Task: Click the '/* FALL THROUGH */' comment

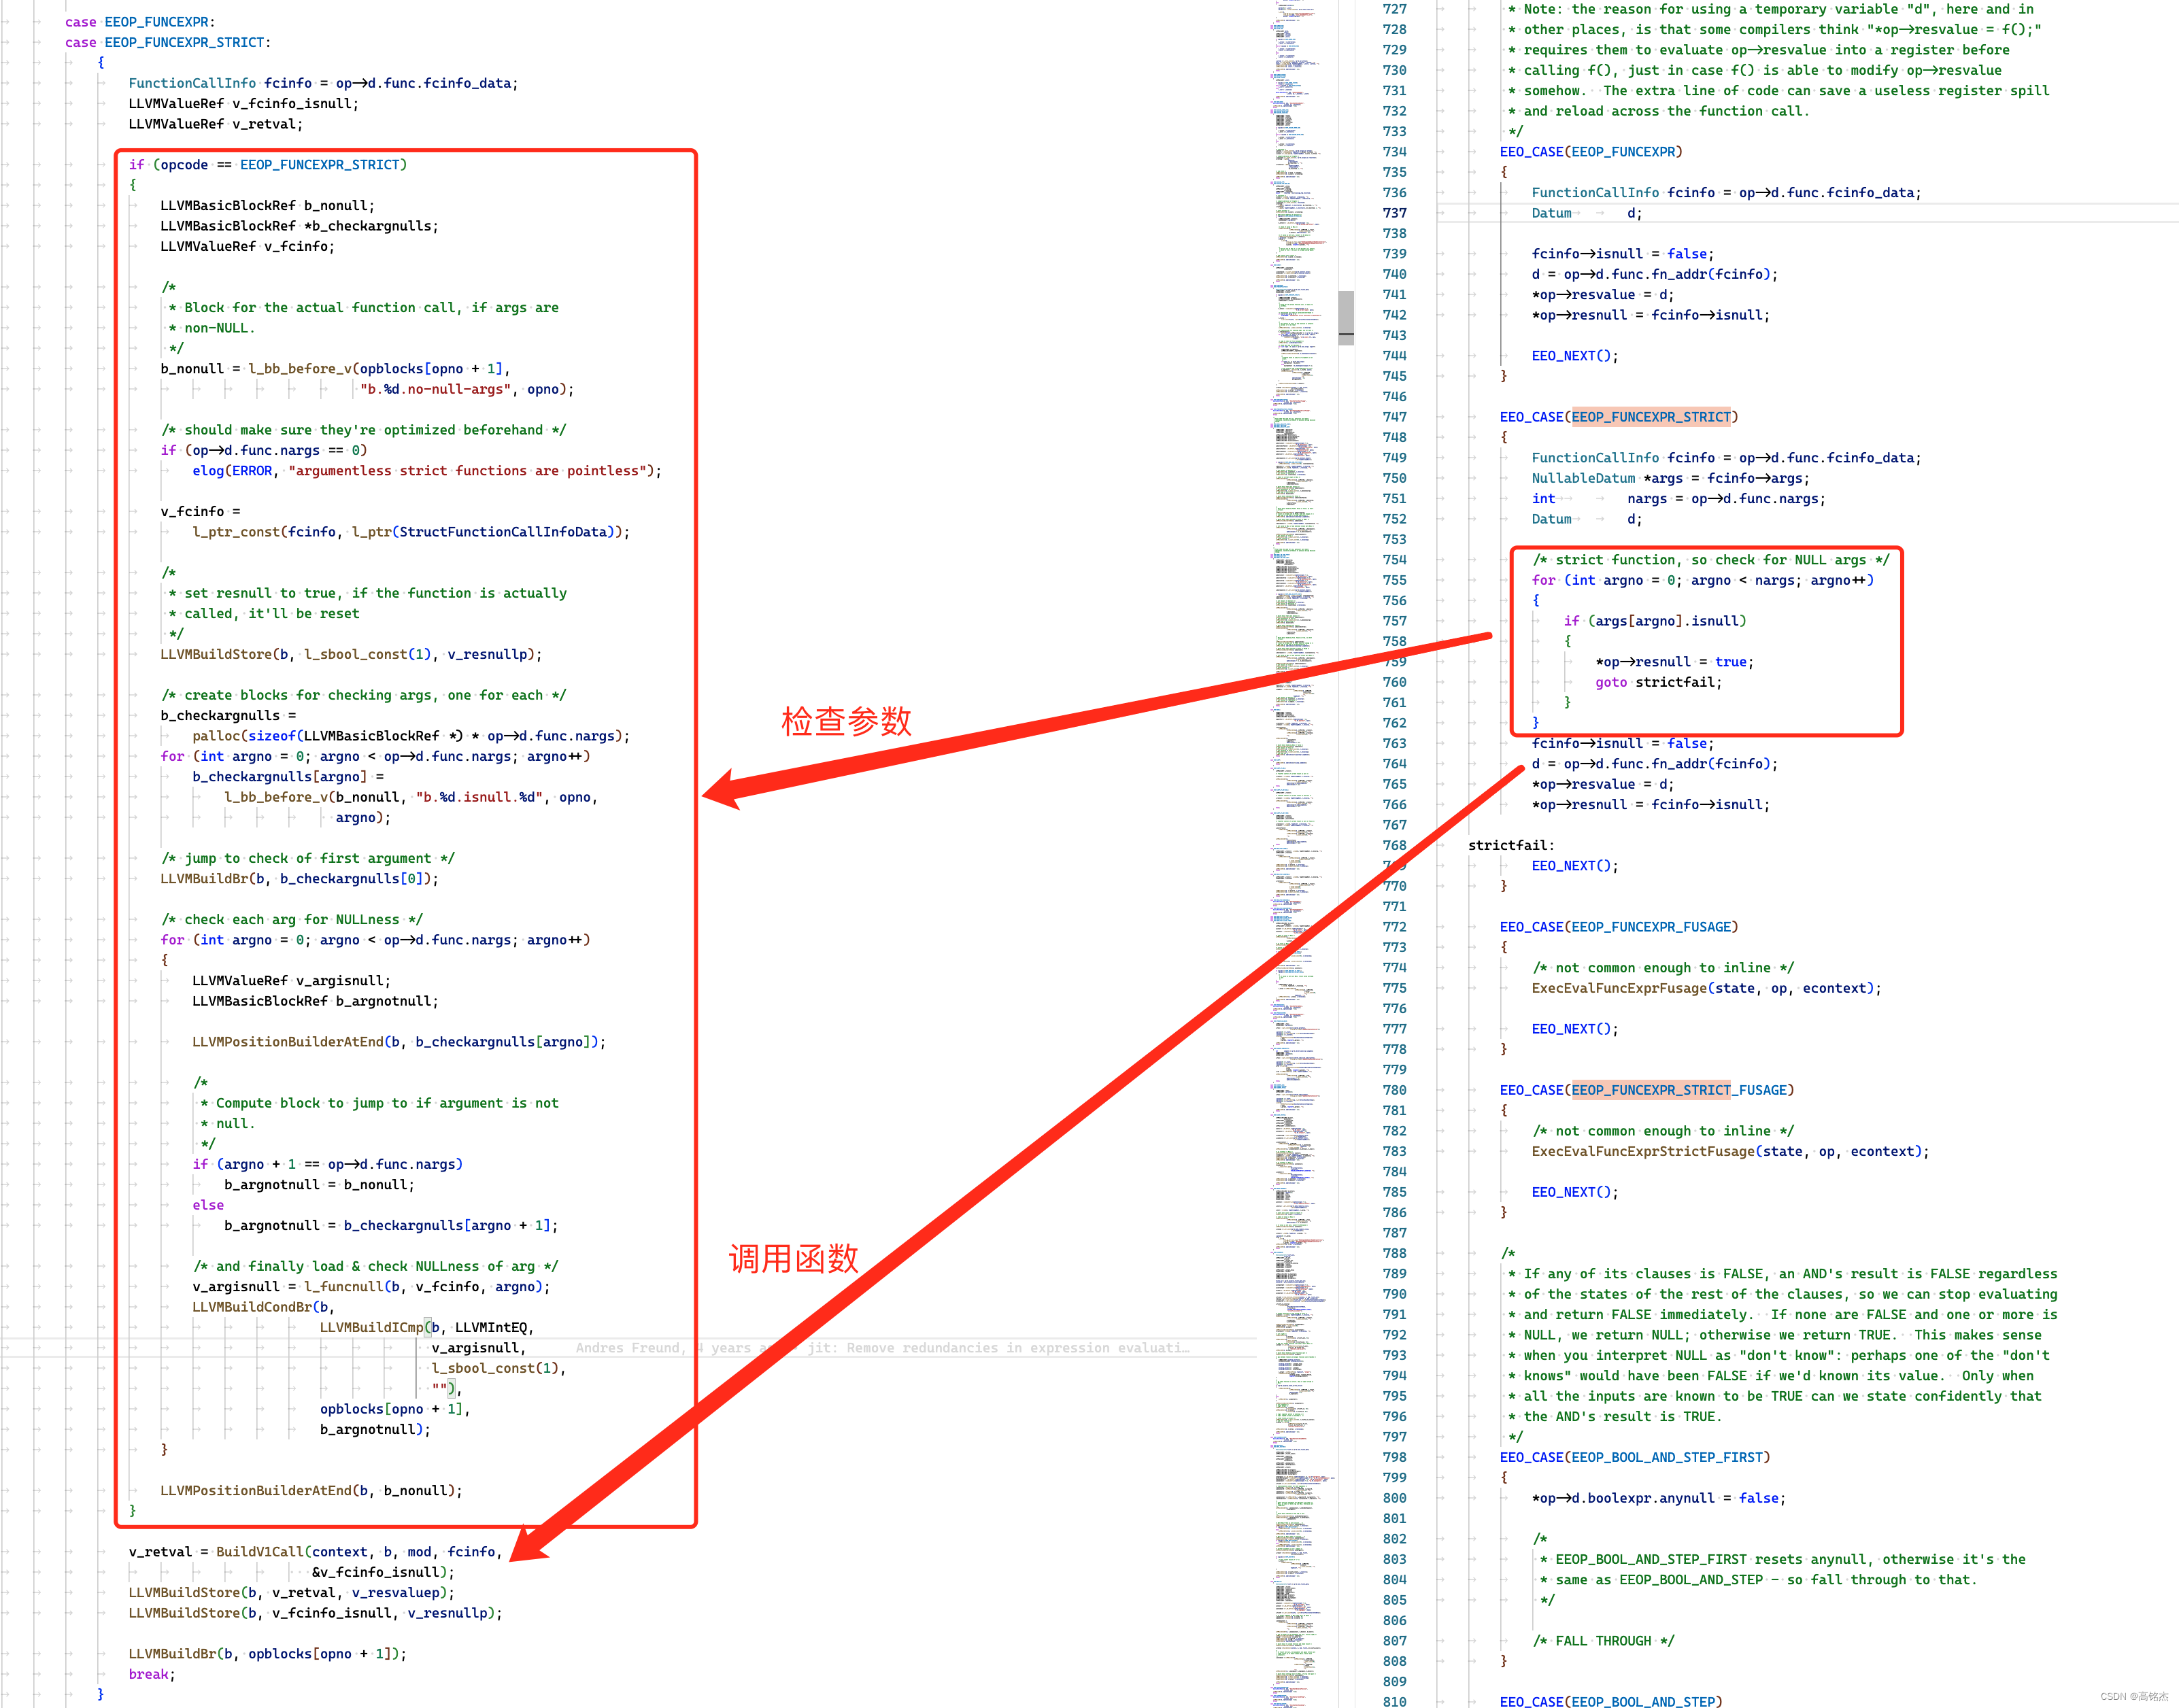Action: (1603, 1641)
